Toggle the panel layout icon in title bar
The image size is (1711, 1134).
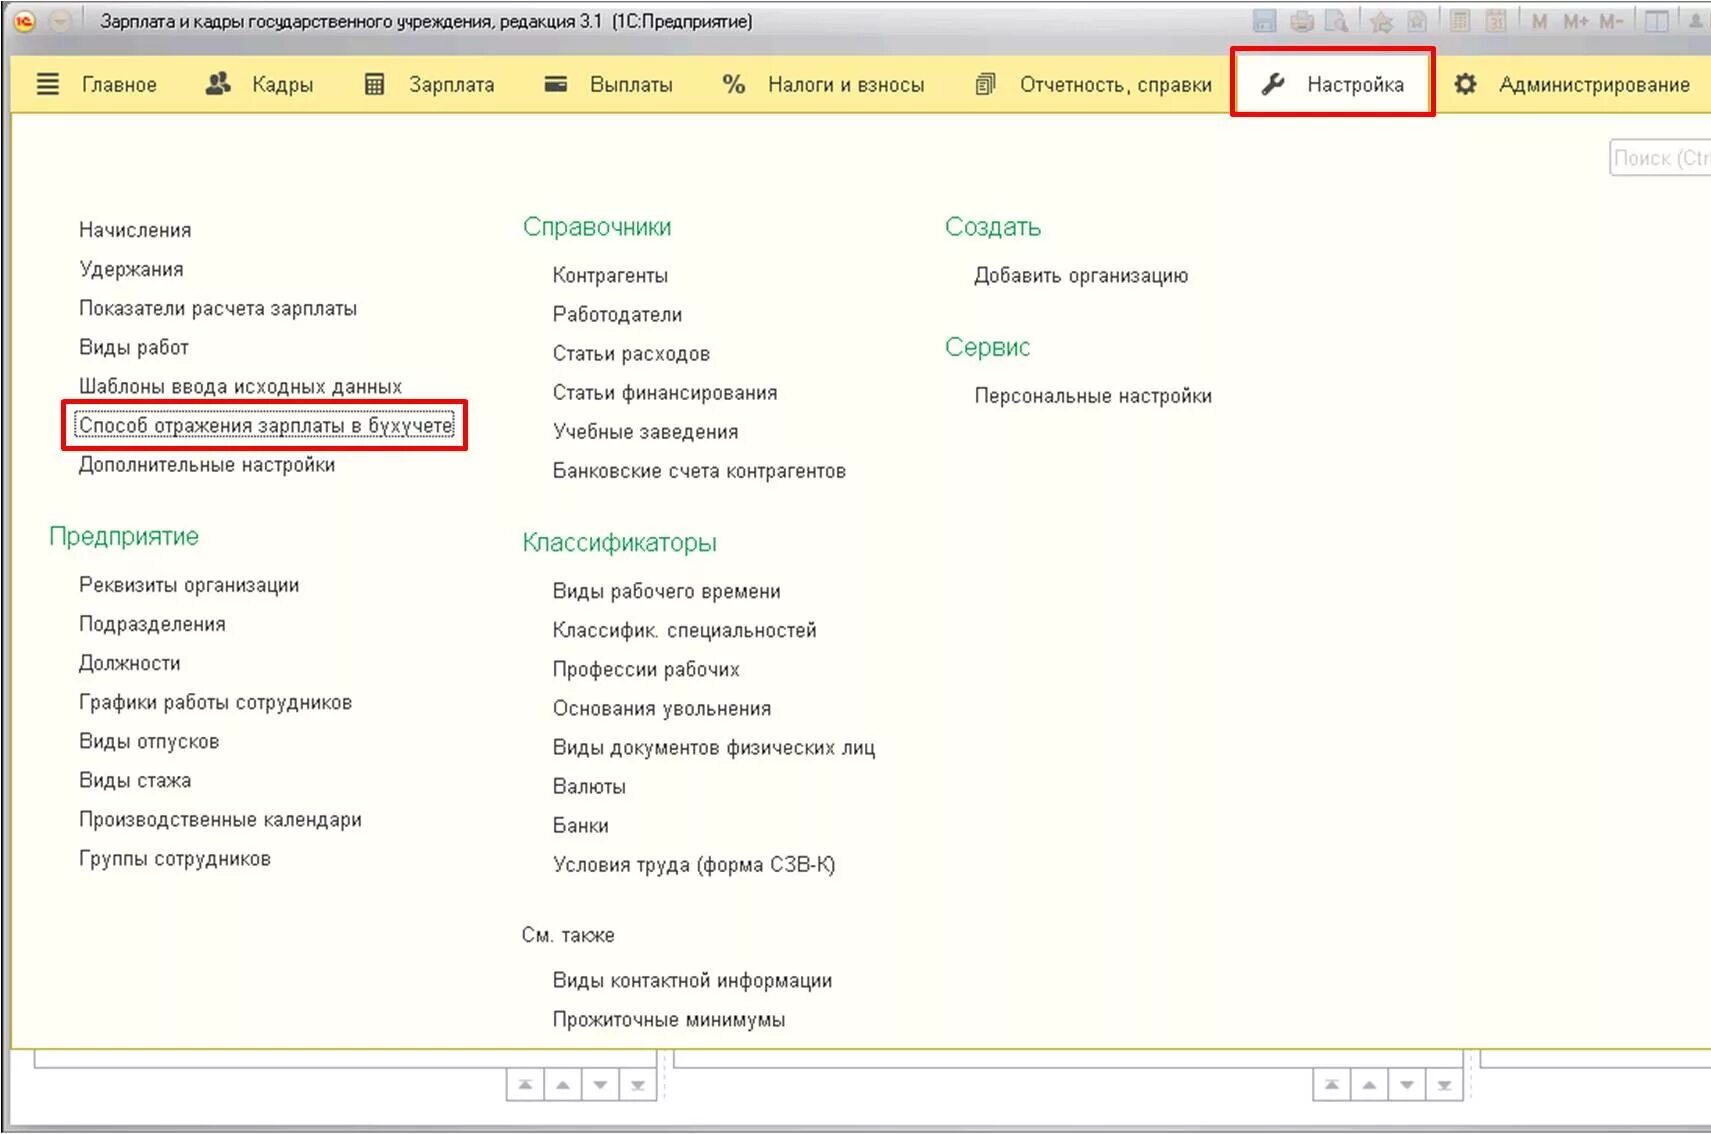(1657, 21)
